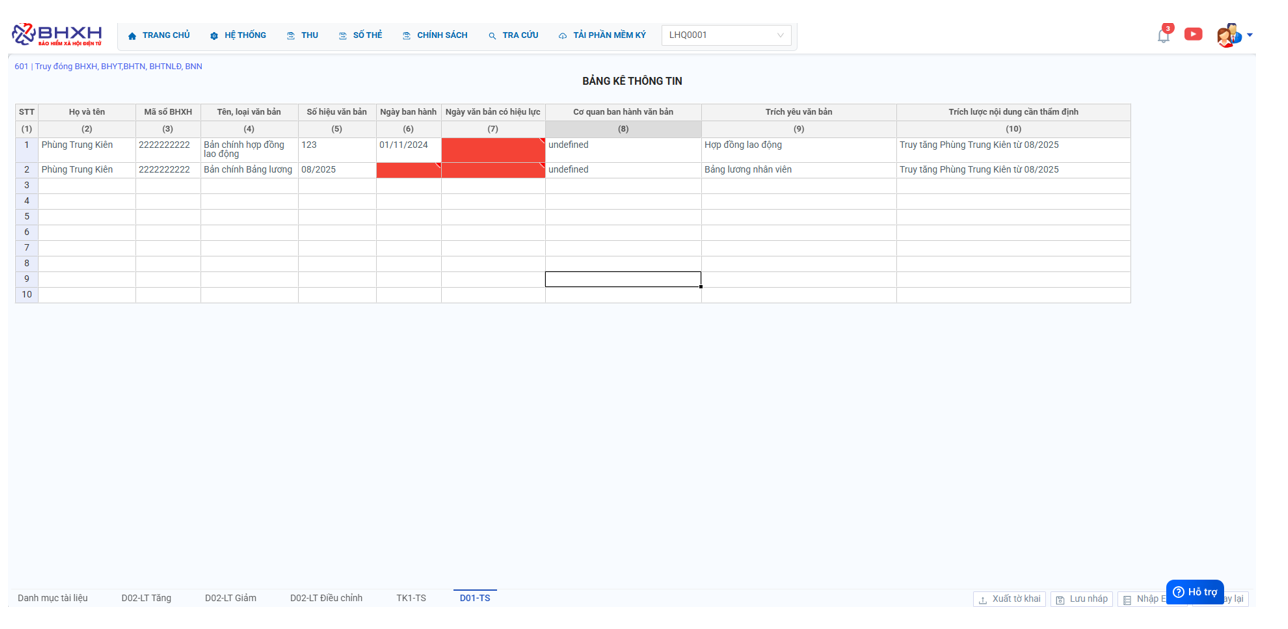Click the user avatar icon

tap(1227, 35)
